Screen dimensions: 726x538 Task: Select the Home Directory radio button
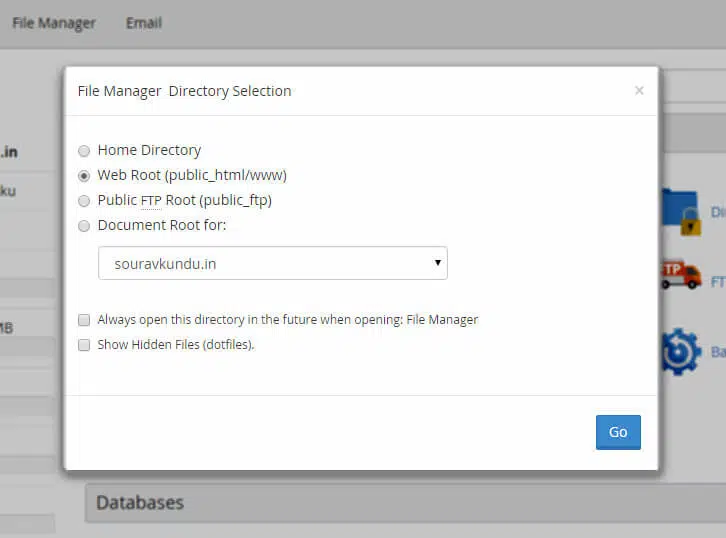[84, 151]
